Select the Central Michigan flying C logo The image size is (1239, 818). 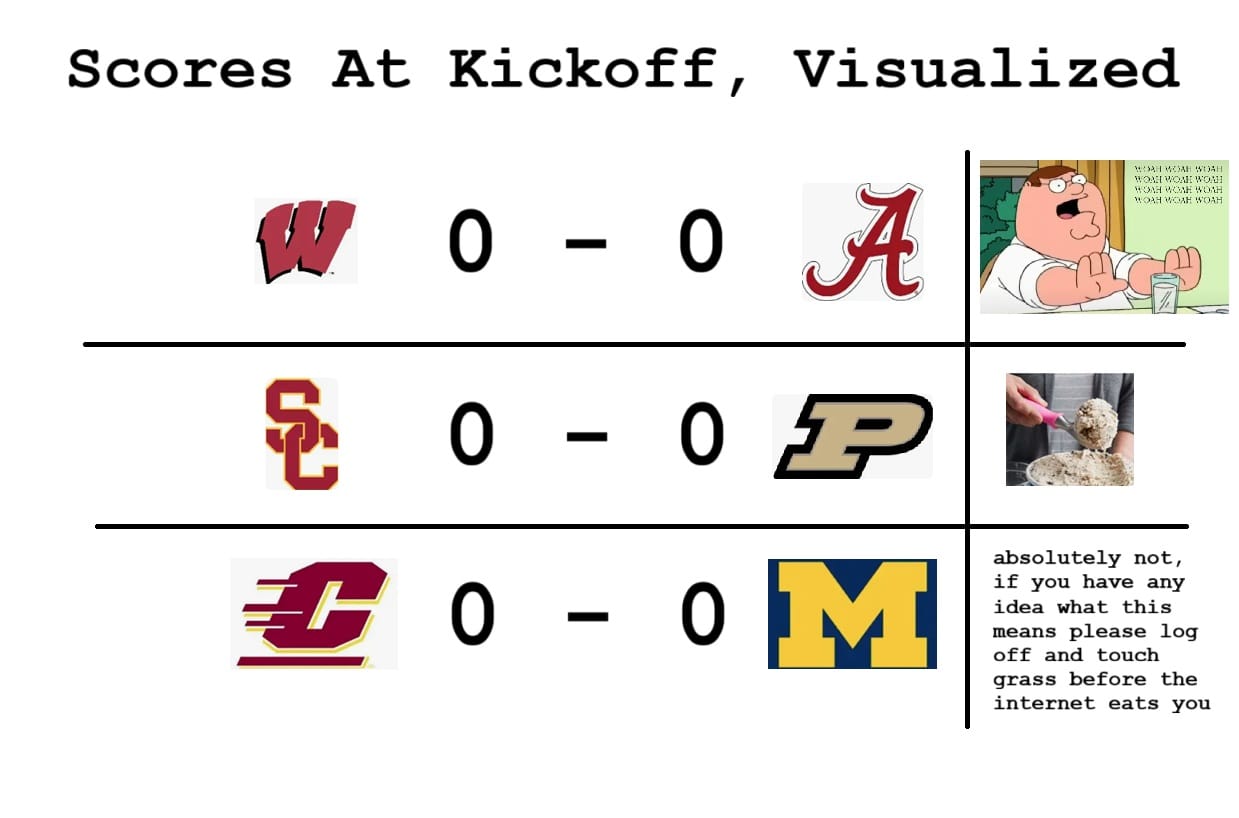pos(314,613)
